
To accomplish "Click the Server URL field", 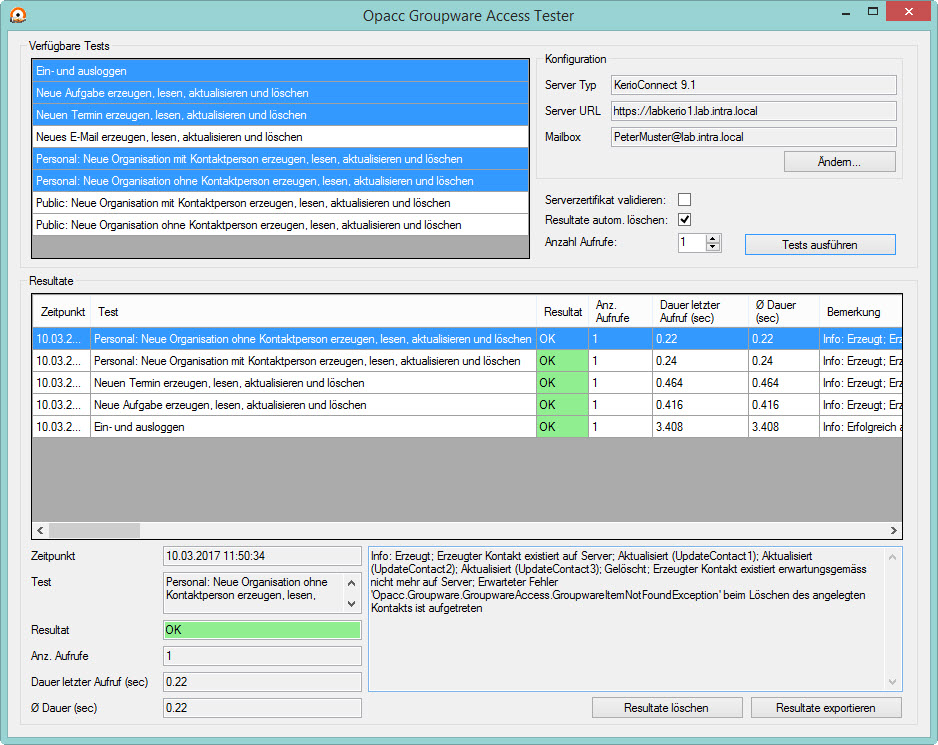I will click(x=754, y=111).
